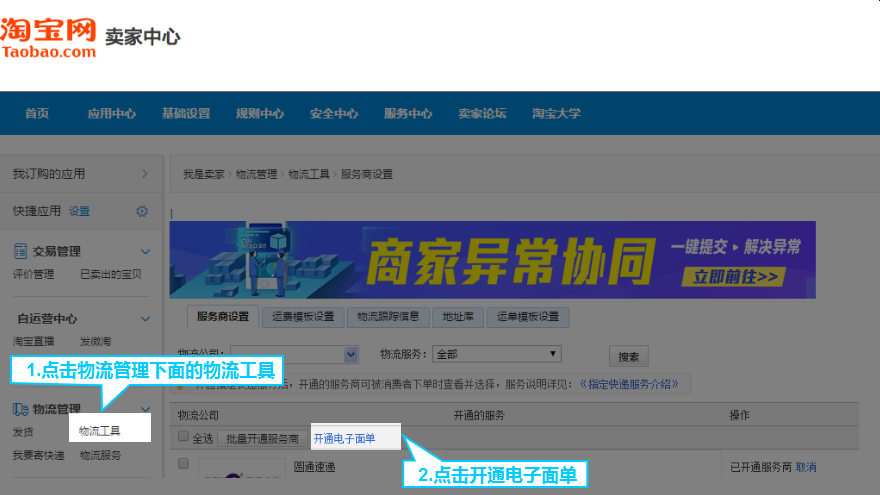Screen dimensions: 880x495
Task: Click the 搜索 button
Action: coord(629,356)
